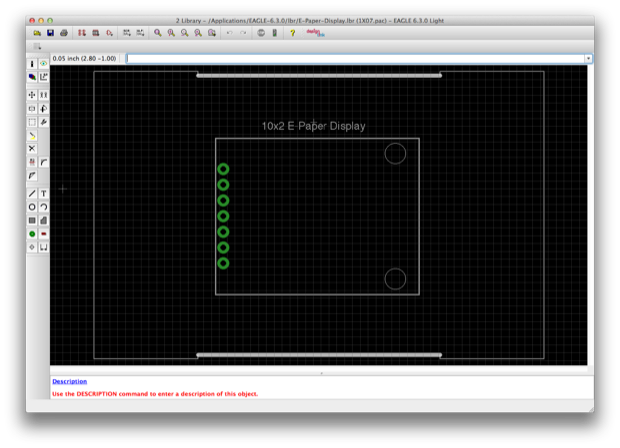Click the zoom out magnifier icon

[185, 33]
